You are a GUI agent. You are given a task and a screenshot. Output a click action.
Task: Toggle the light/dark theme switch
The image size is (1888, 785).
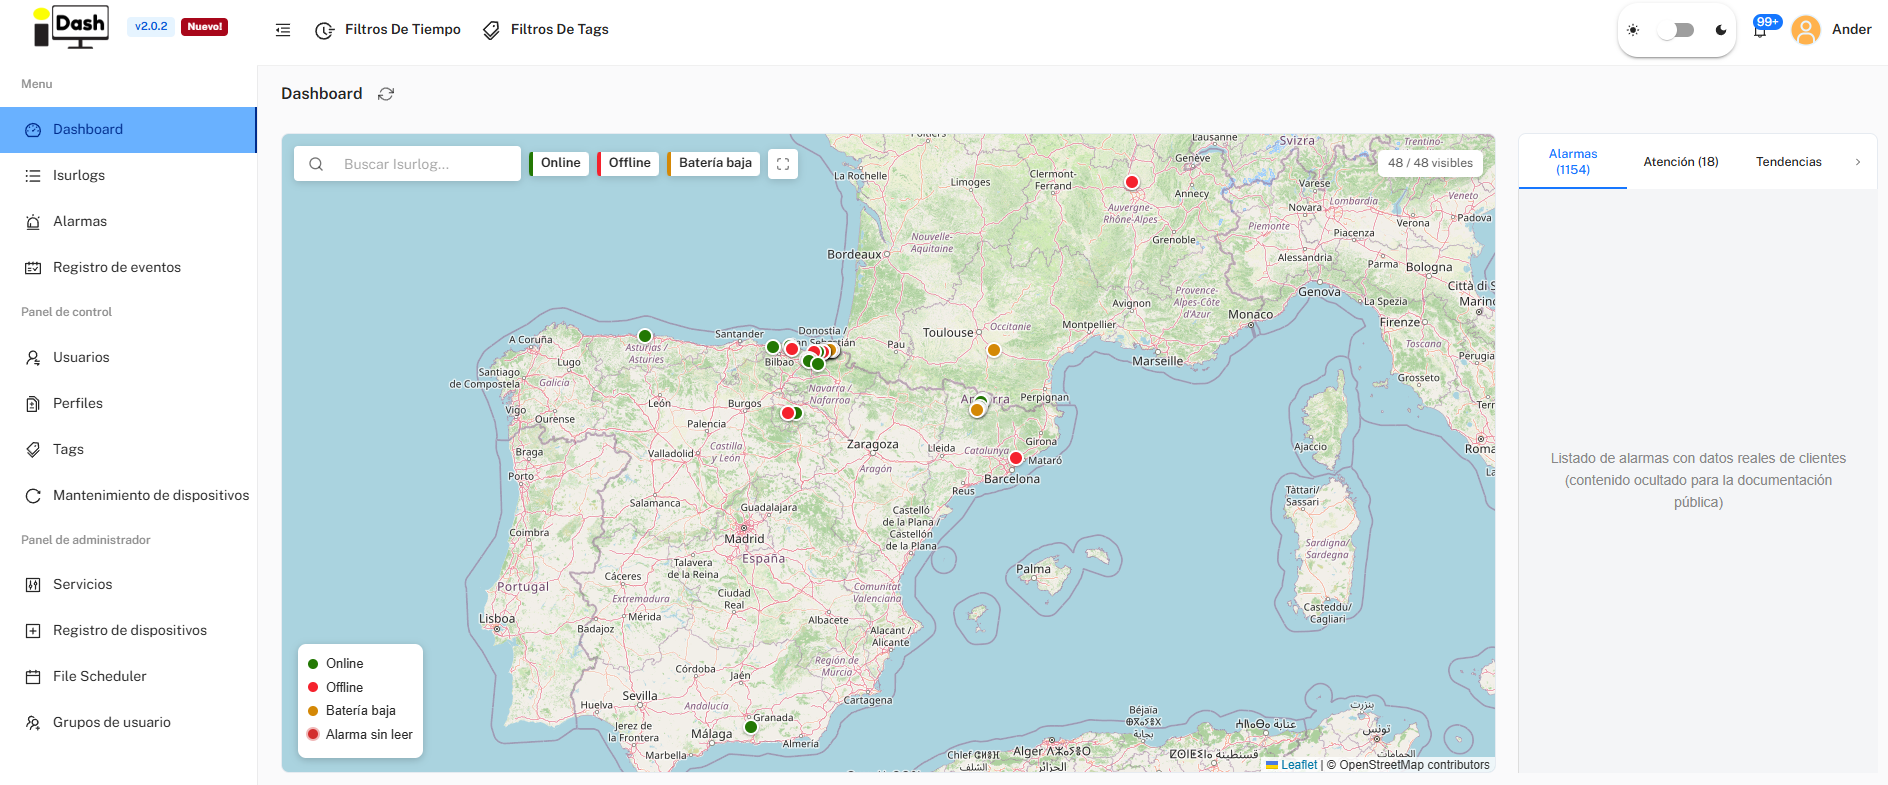click(1677, 30)
